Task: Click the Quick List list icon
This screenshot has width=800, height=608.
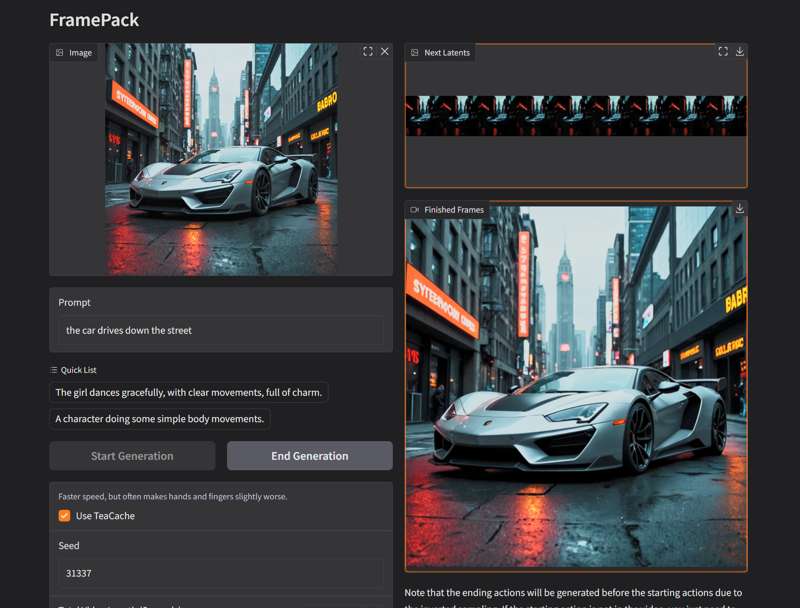Action: pyautogui.click(x=54, y=370)
